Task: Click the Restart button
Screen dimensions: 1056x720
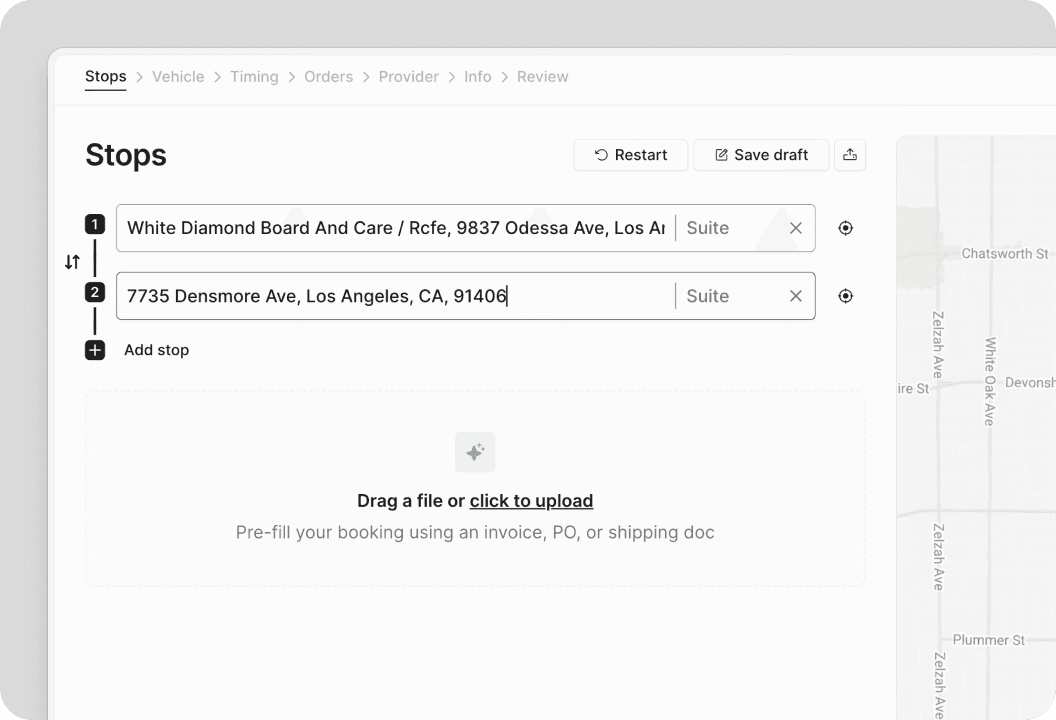Action: (630, 155)
